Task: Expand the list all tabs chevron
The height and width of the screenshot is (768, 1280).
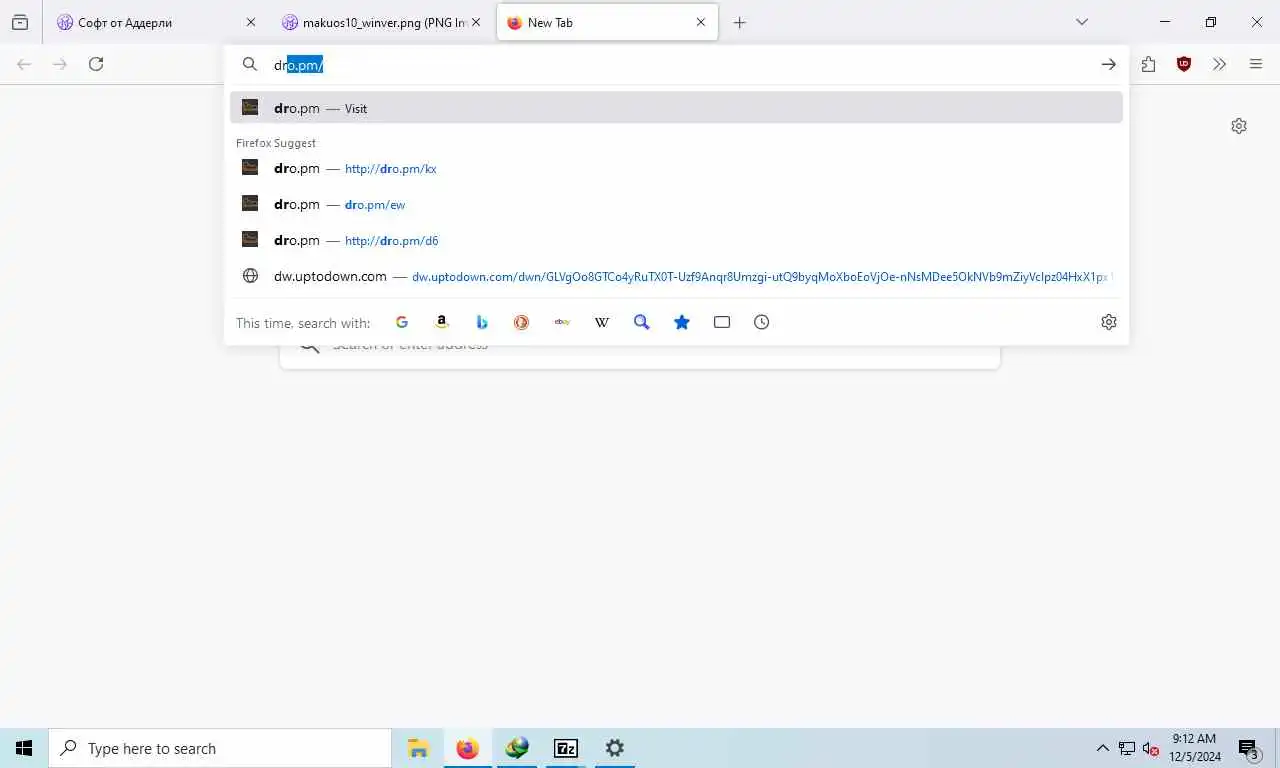Action: pos(1082,22)
